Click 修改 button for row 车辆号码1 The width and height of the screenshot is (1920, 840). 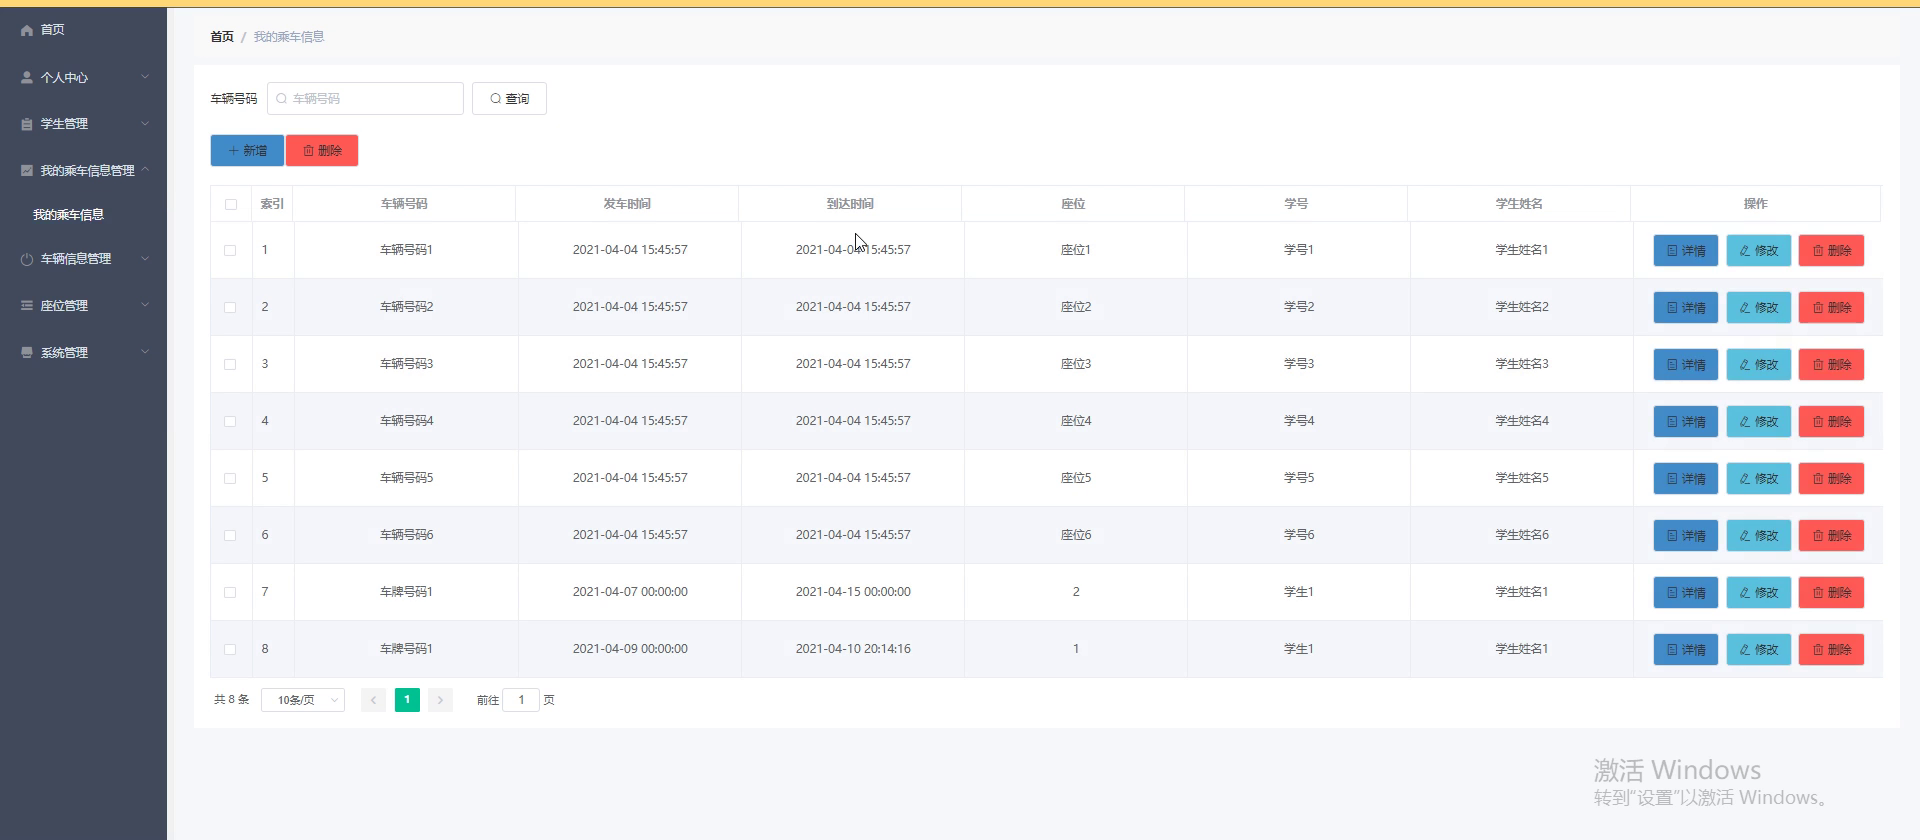(1759, 251)
